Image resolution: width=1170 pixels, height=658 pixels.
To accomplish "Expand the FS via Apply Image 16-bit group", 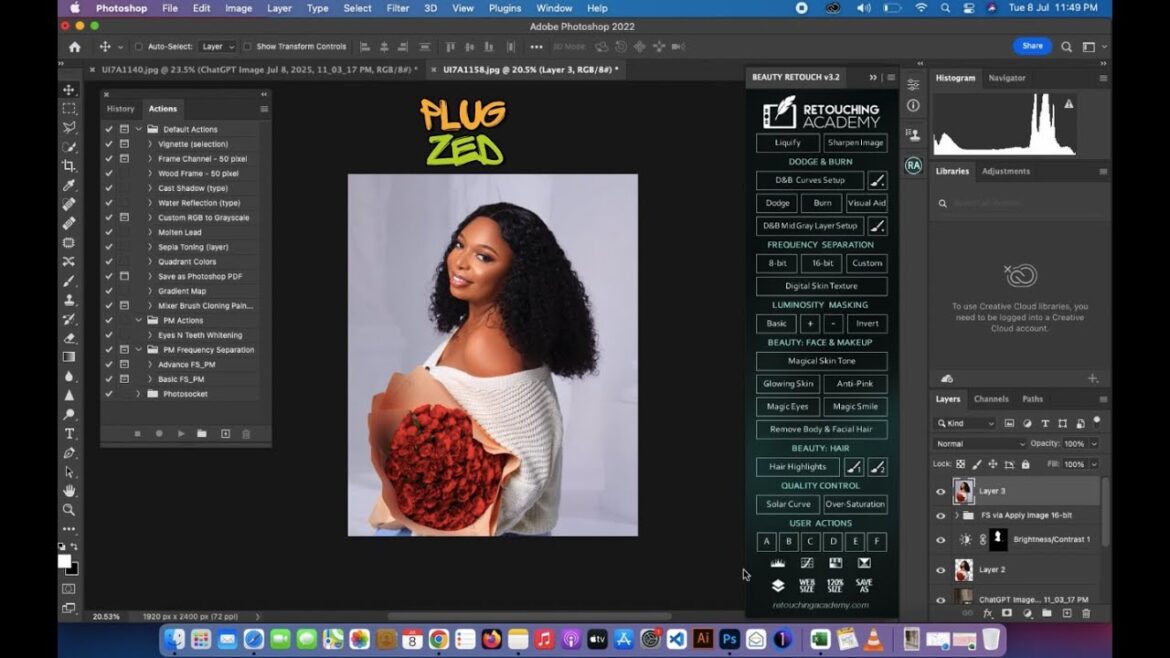I will [x=956, y=516].
